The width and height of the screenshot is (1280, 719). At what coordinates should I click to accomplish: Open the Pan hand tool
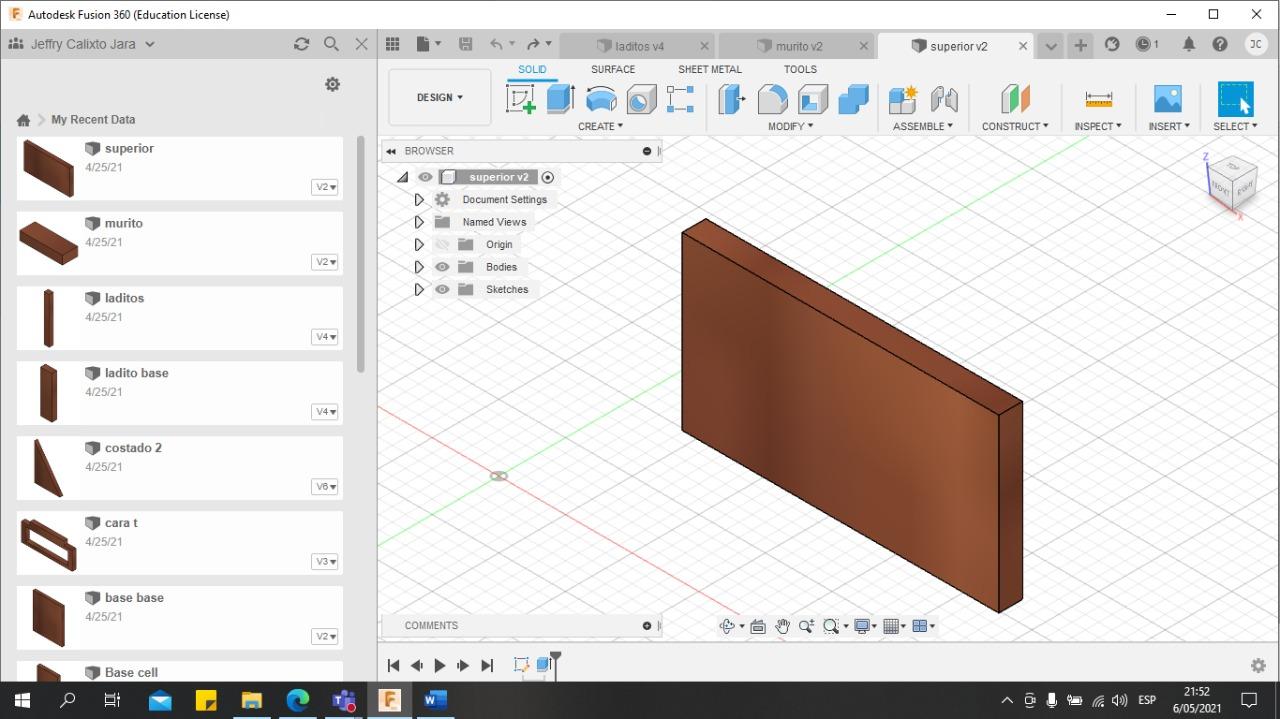pyautogui.click(x=782, y=626)
